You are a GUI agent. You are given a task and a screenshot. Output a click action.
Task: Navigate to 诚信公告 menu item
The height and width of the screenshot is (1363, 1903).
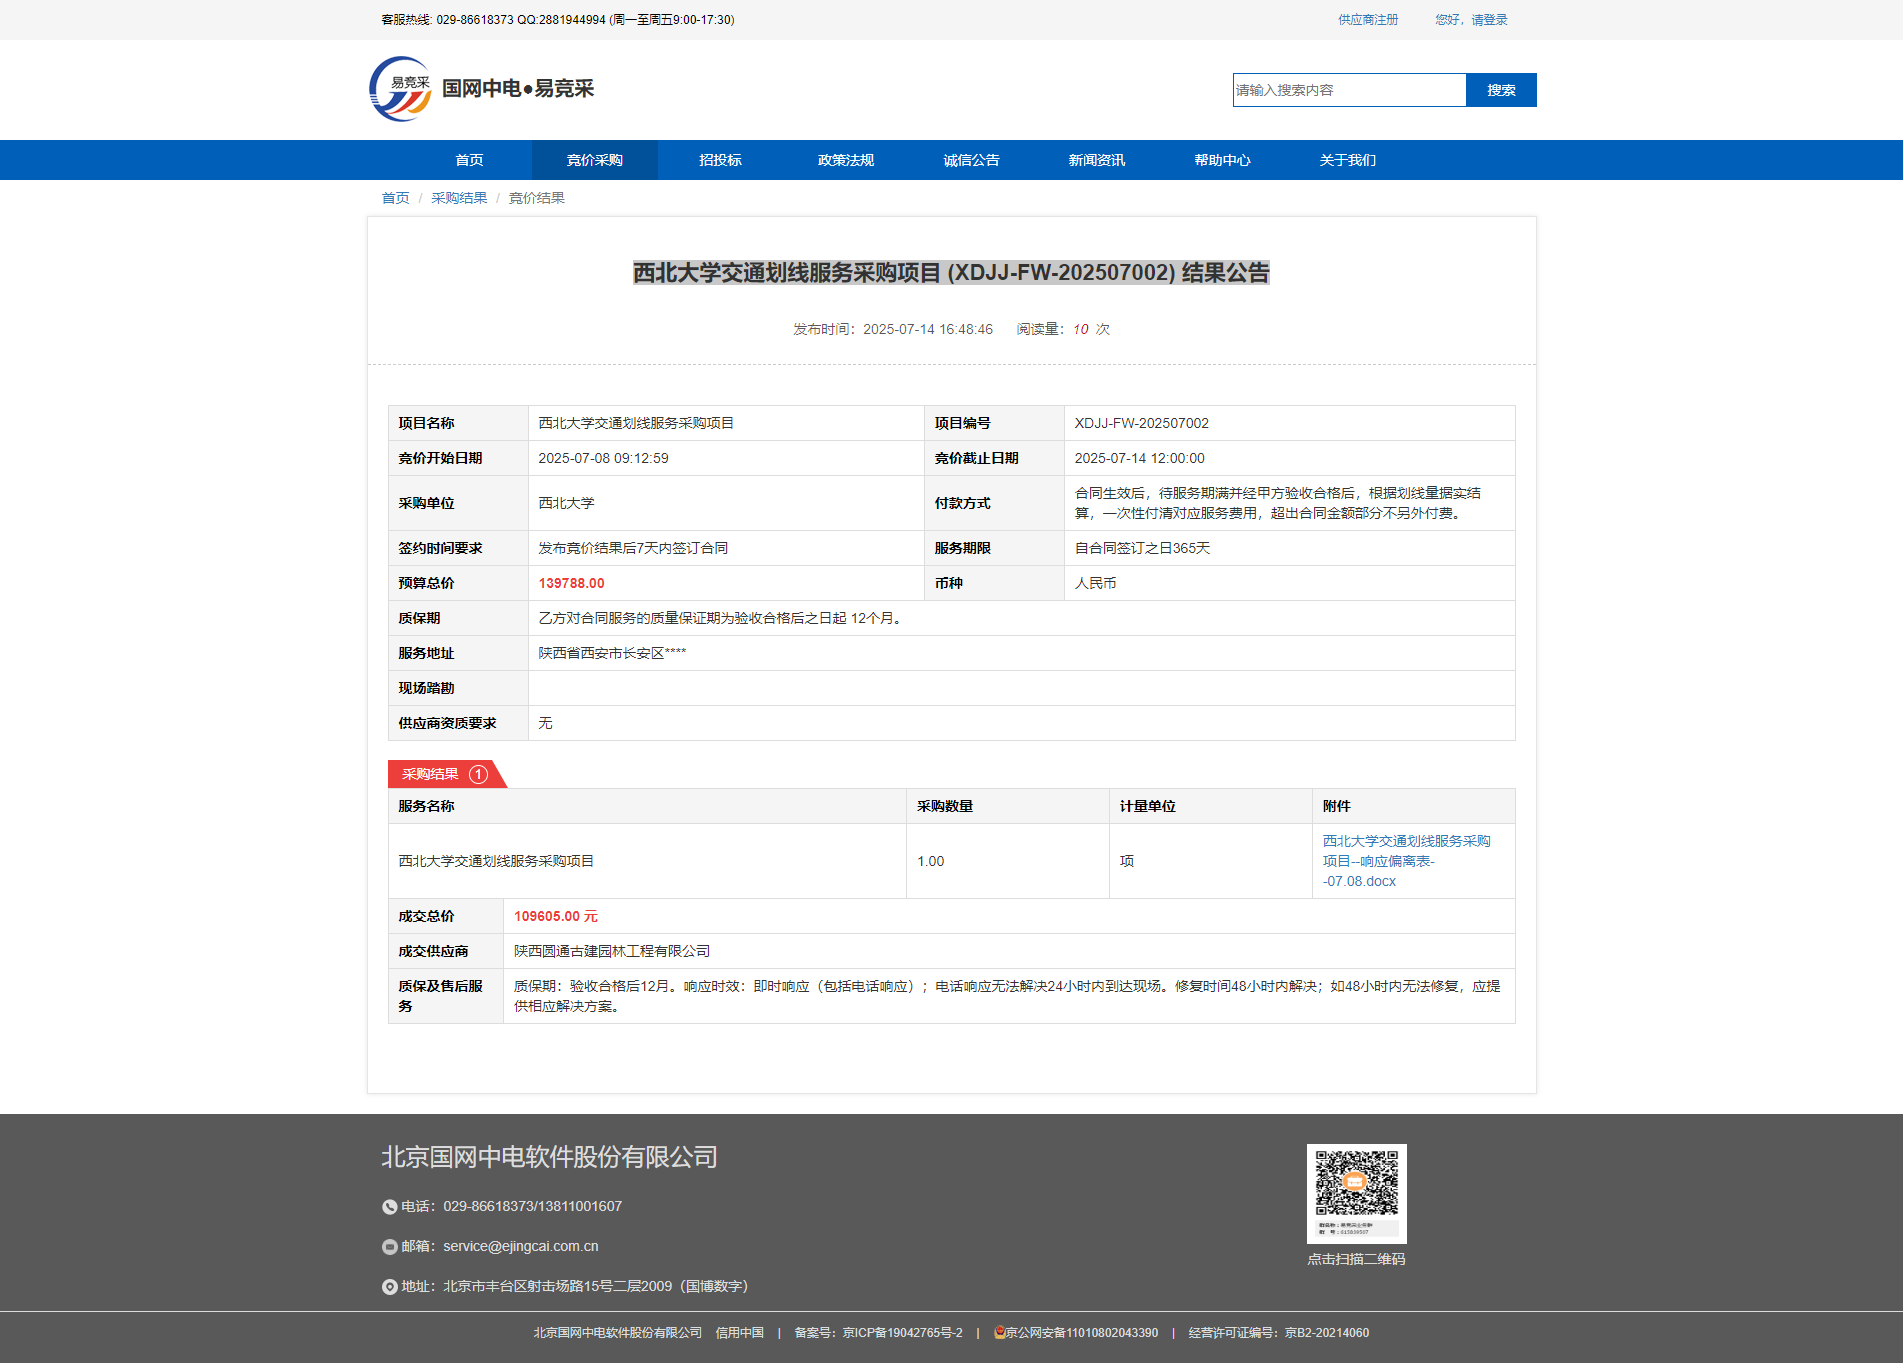(x=971, y=160)
